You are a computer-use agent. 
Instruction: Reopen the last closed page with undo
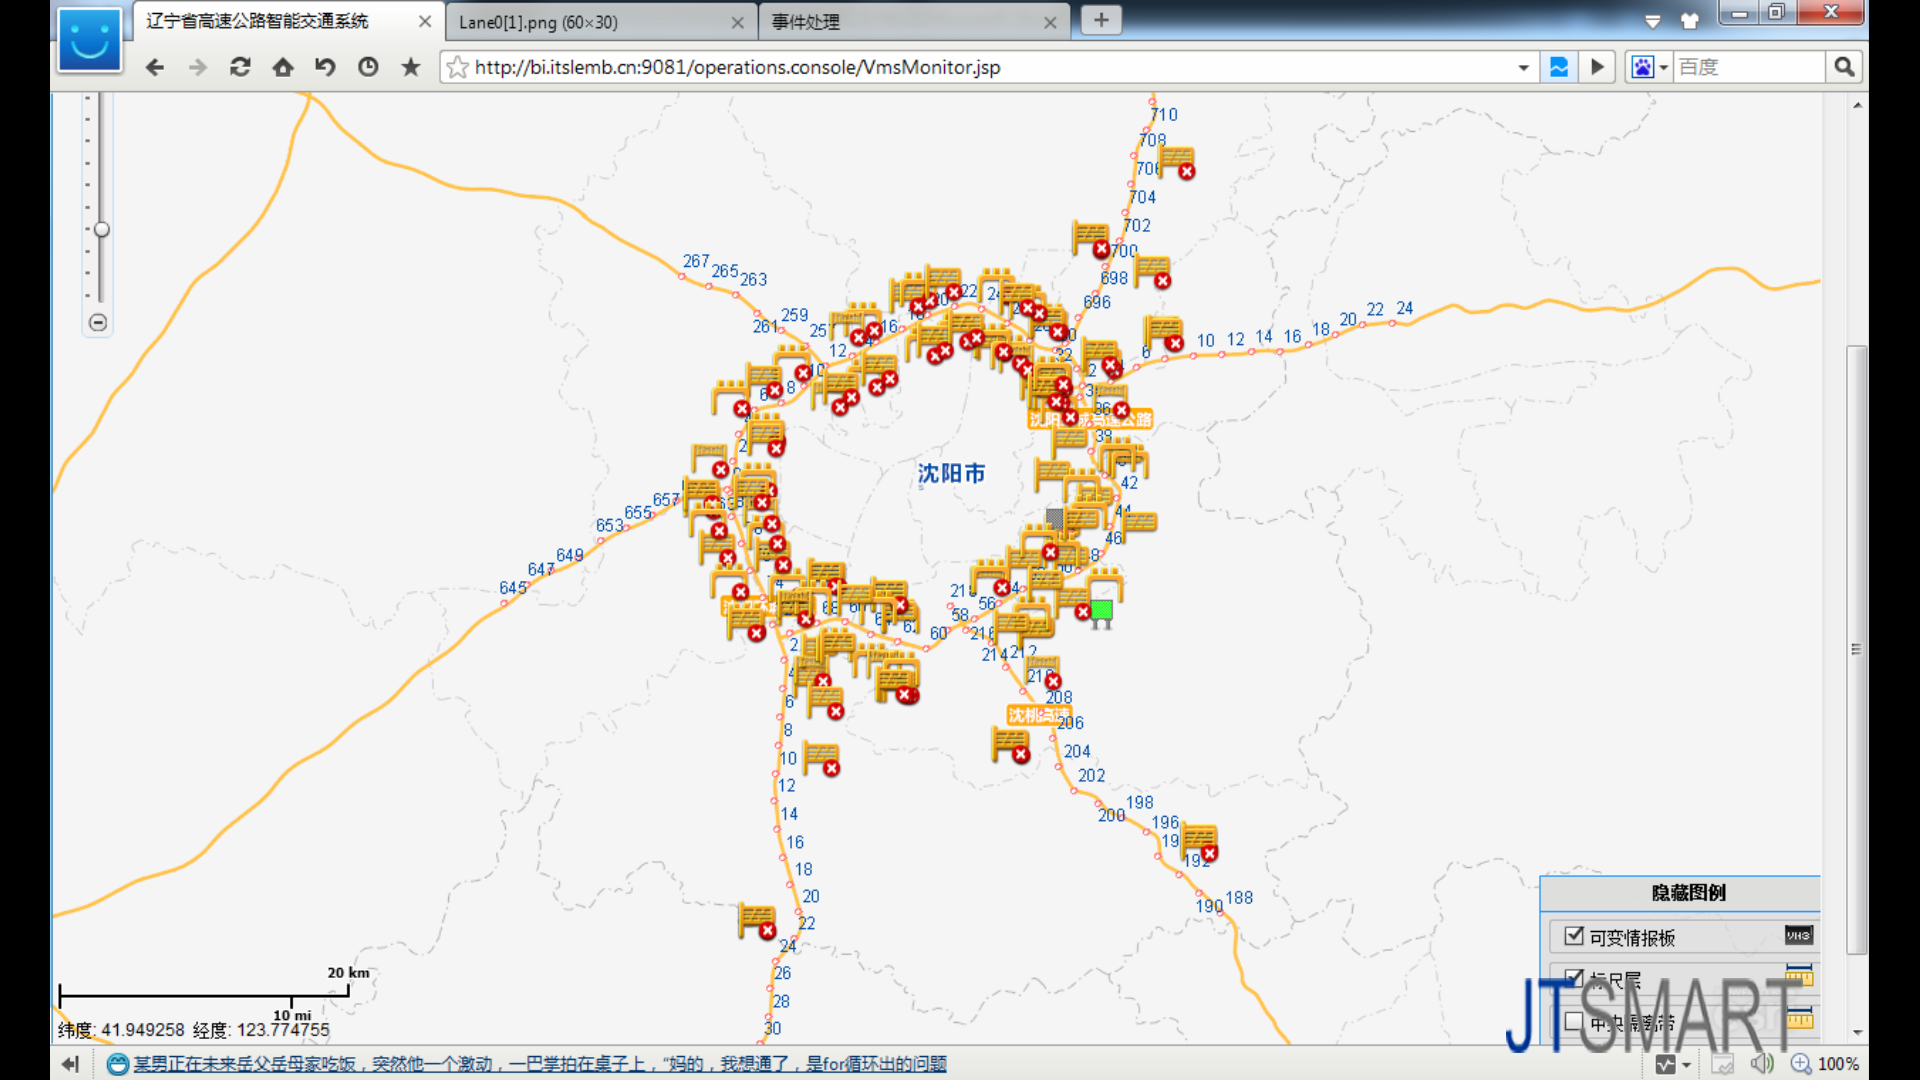pos(325,67)
